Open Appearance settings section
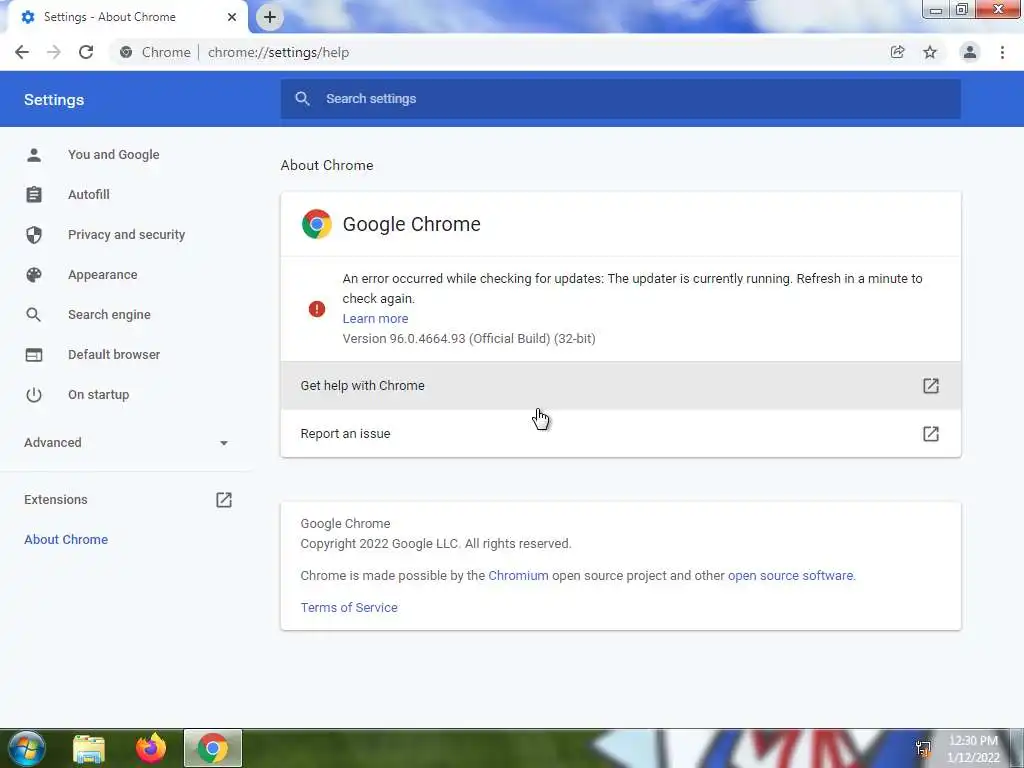 point(103,275)
